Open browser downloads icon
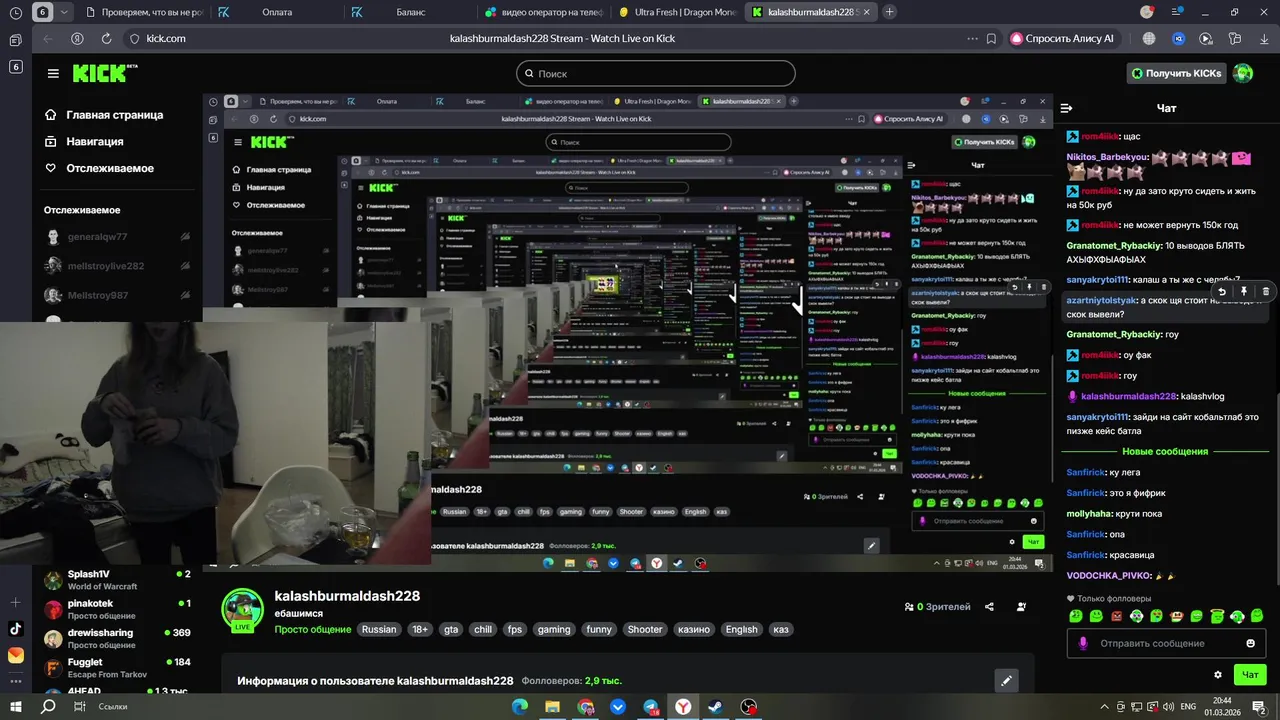The image size is (1280, 720). pos(1262,38)
